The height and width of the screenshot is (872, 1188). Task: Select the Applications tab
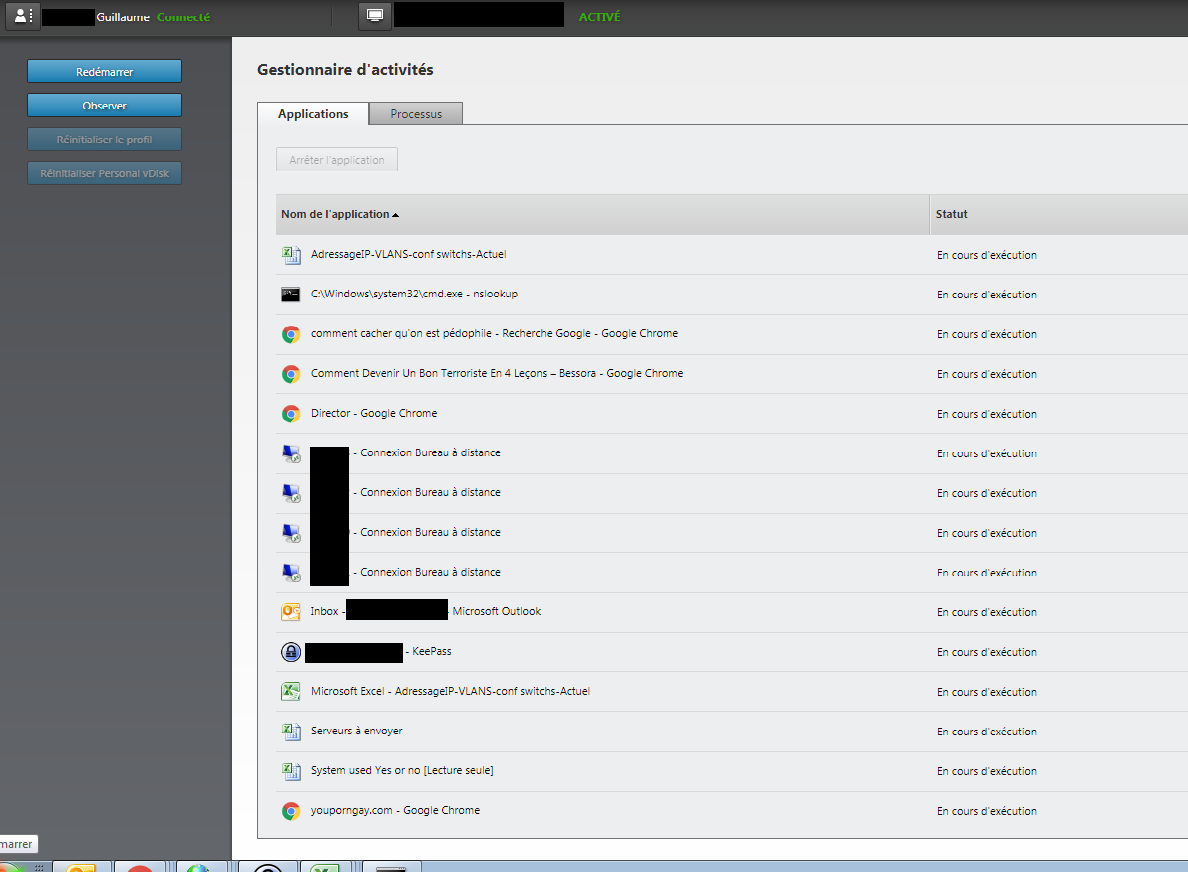coord(313,114)
